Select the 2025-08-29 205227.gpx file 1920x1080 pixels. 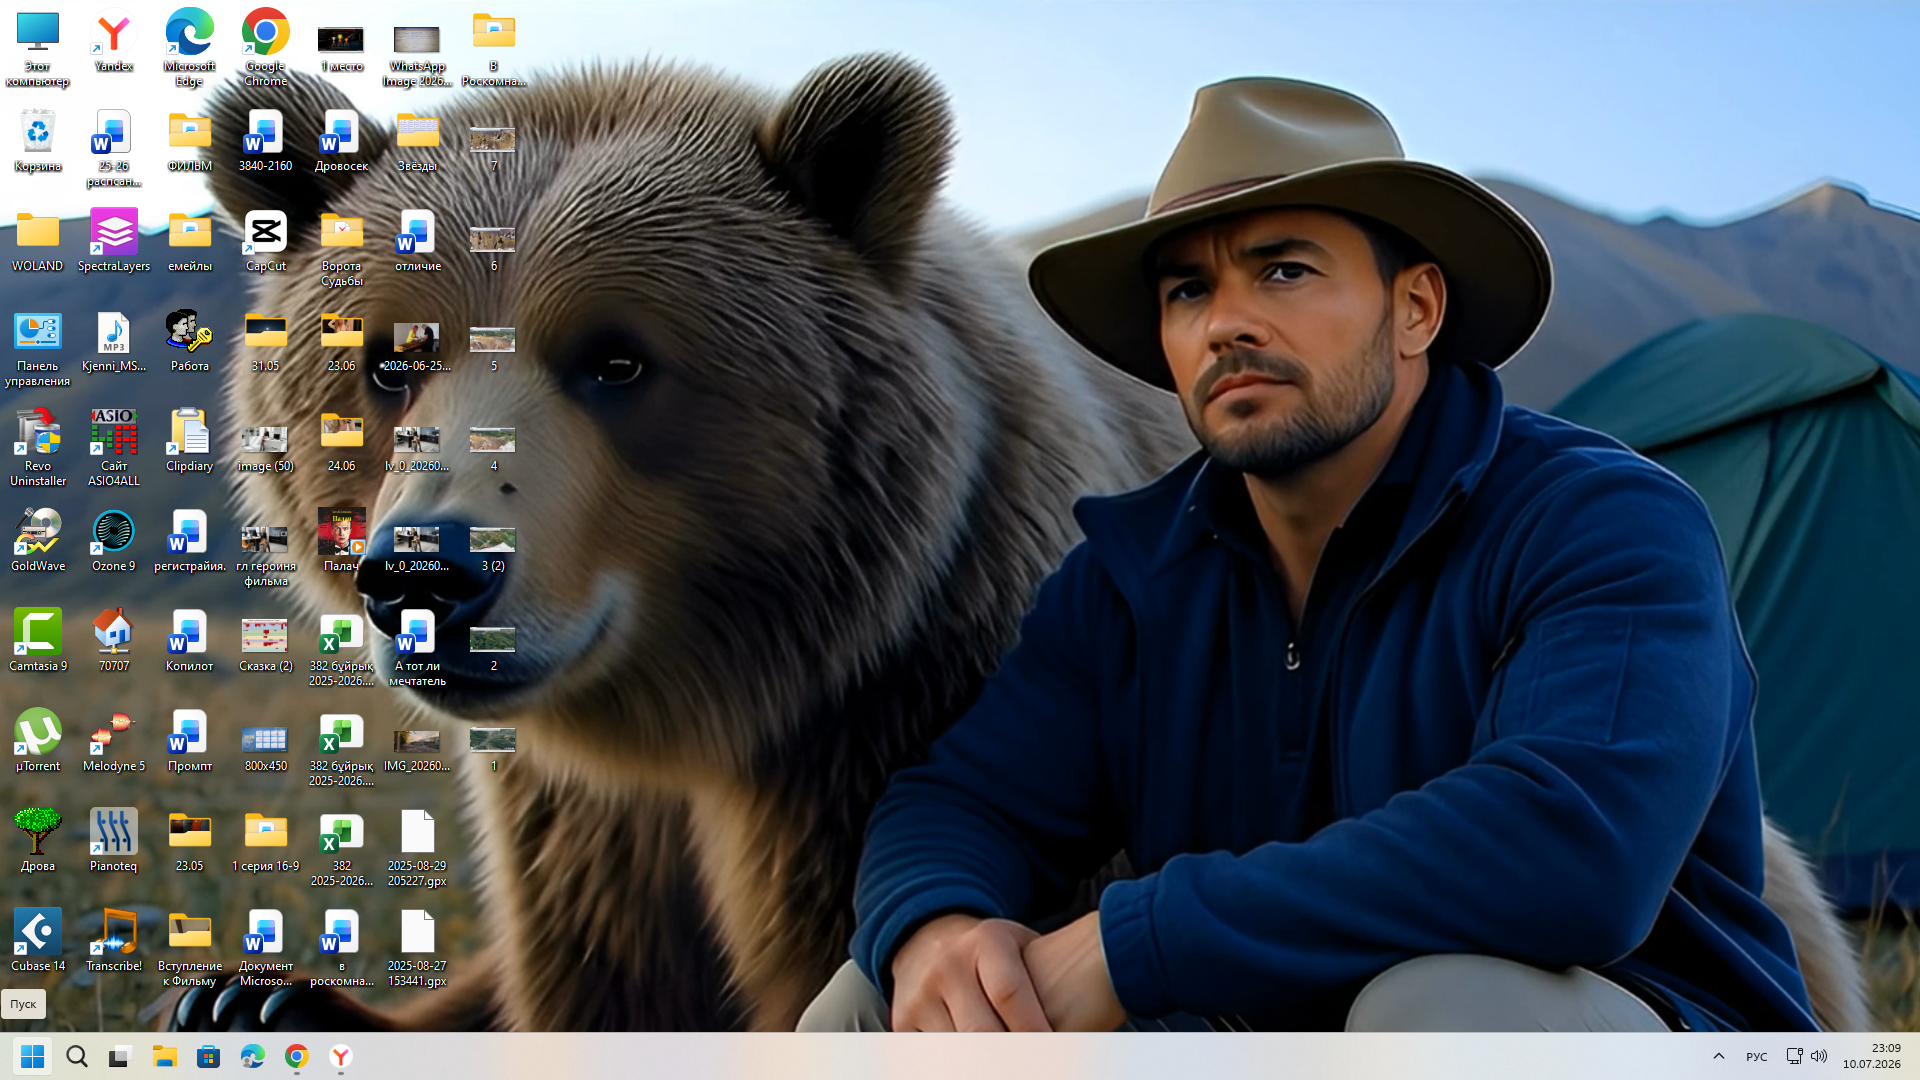418,847
